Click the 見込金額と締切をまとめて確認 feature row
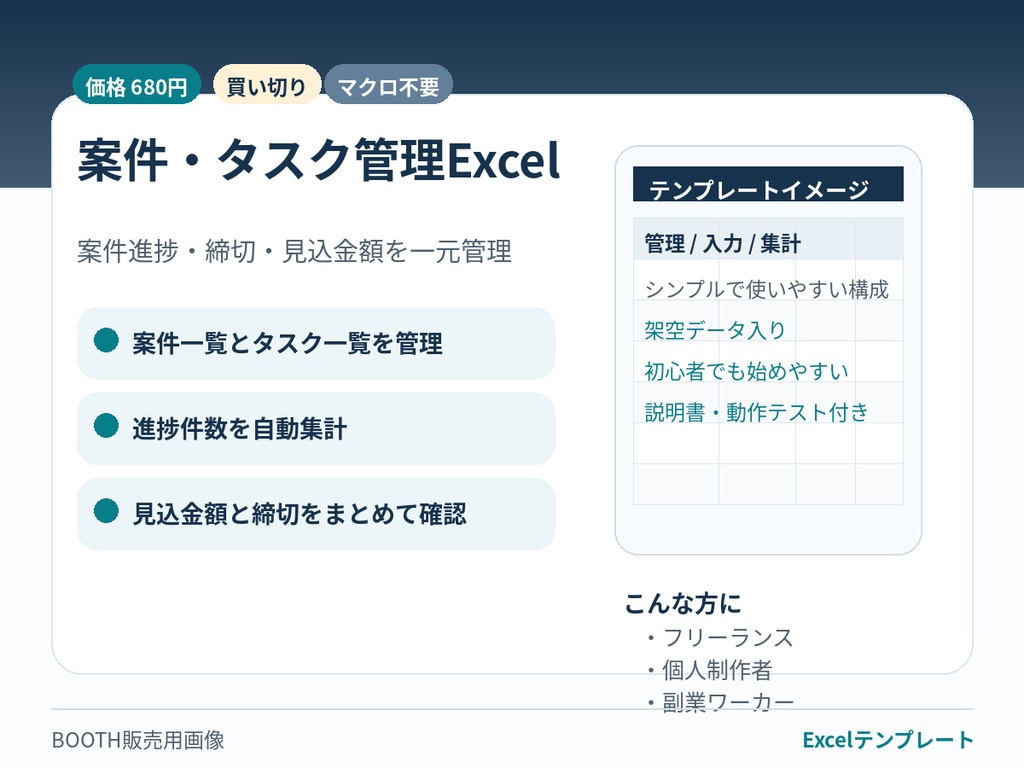Viewport: 1024px width, 768px height. pos(316,515)
